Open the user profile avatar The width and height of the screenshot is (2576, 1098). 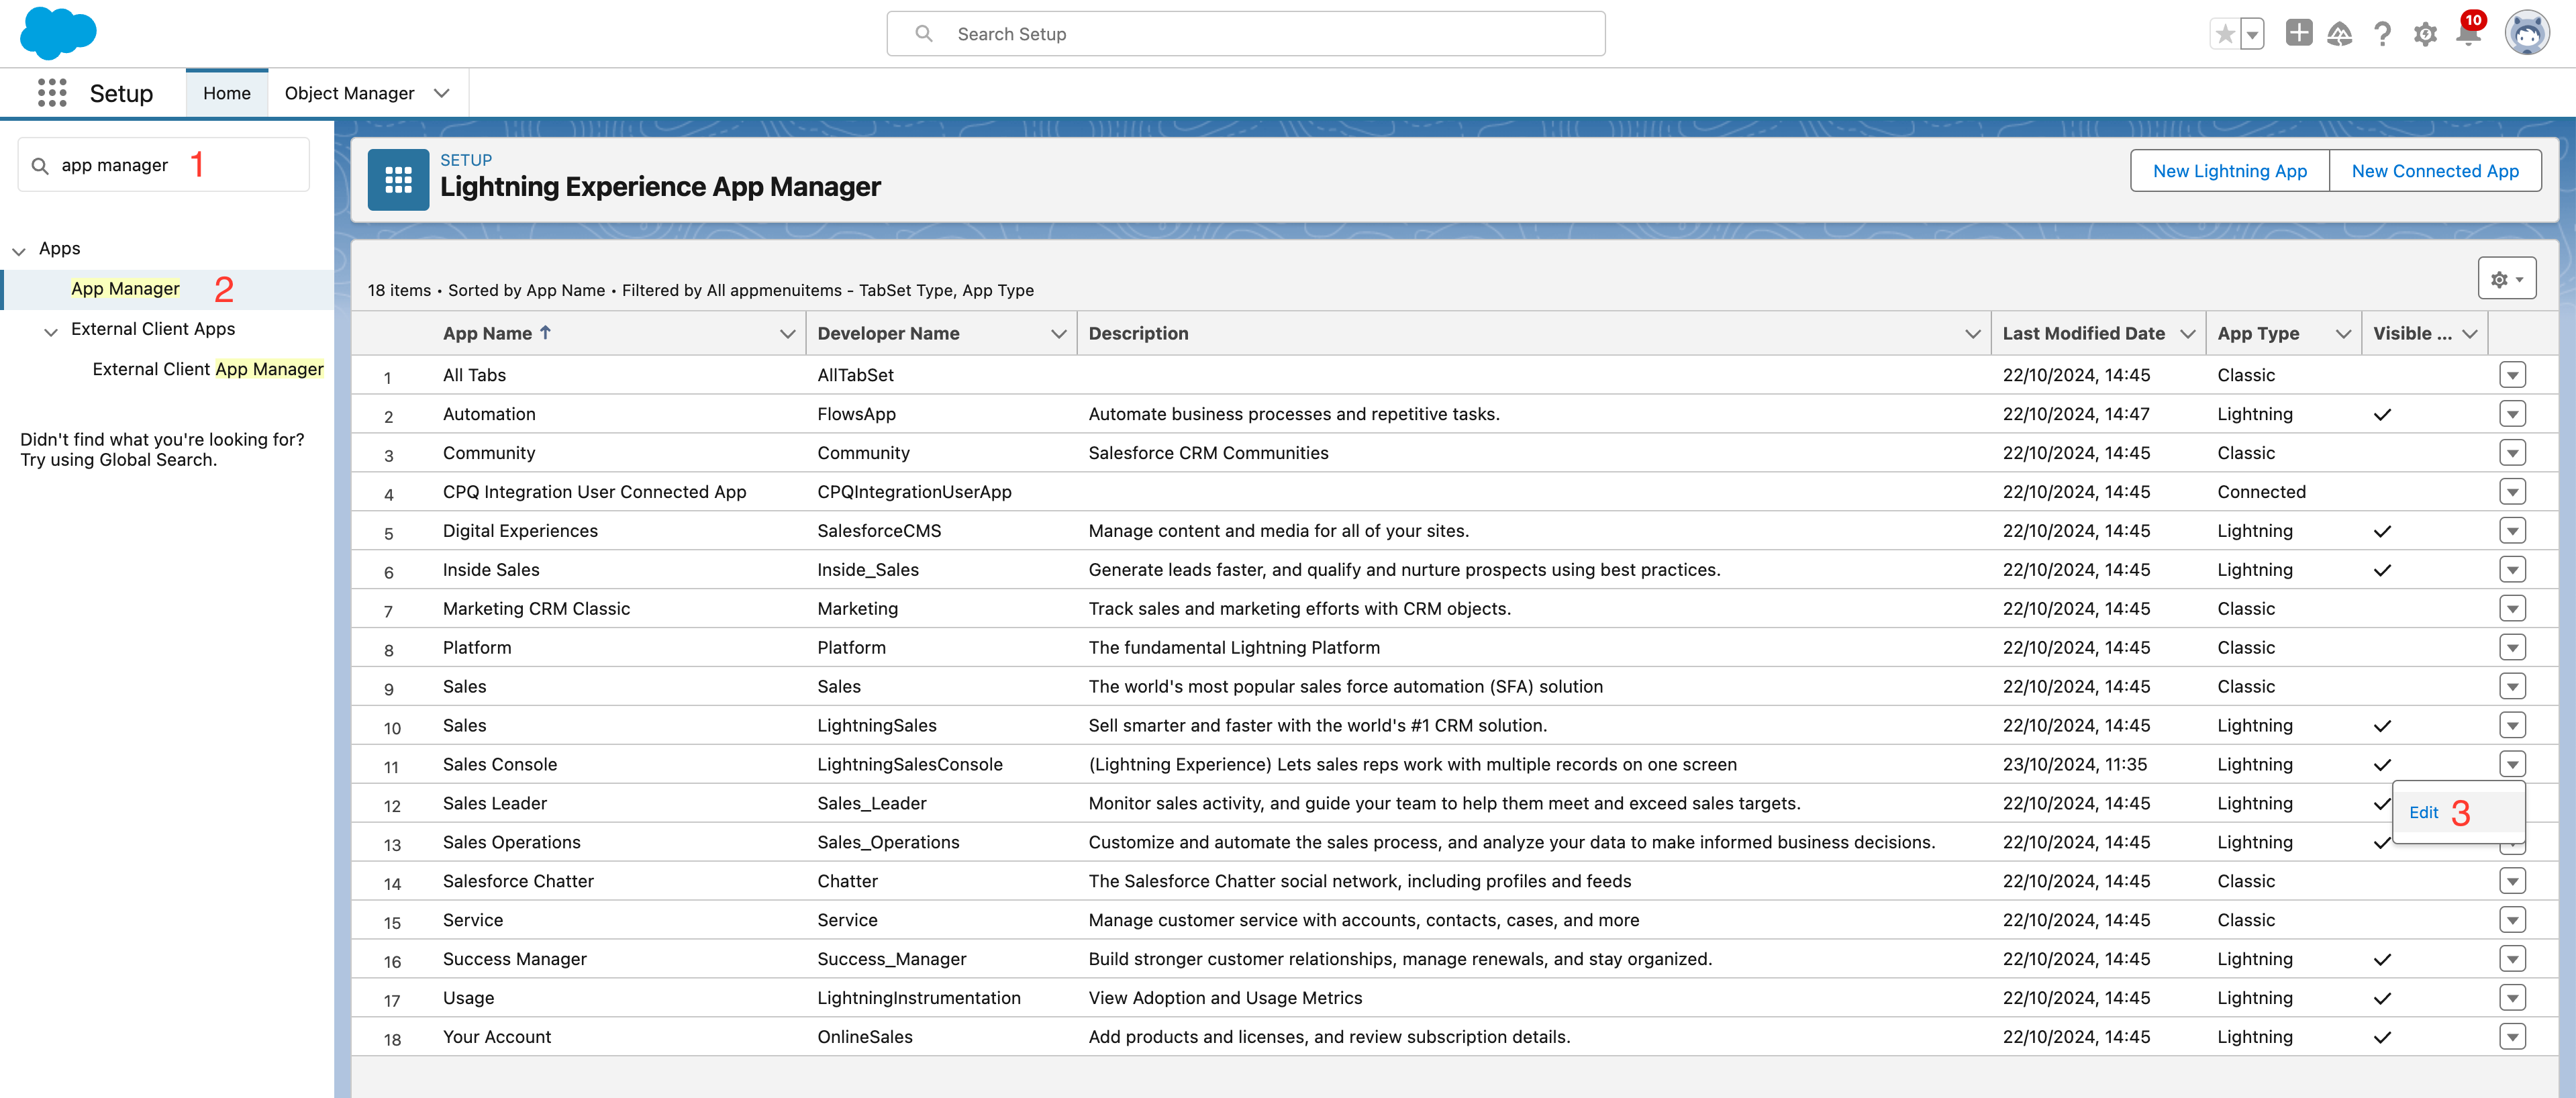tap(2526, 33)
